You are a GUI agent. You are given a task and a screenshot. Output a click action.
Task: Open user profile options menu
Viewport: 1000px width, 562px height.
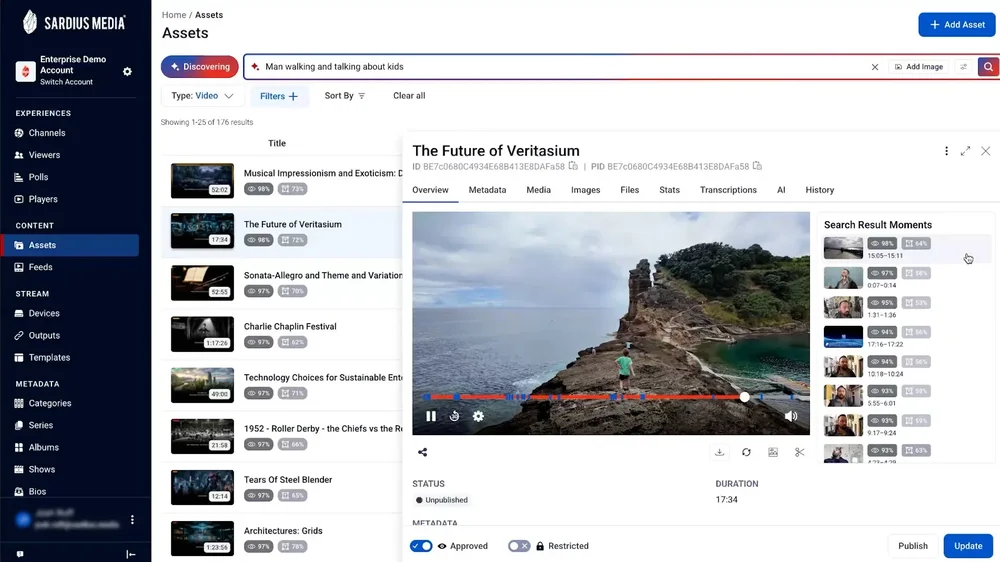pos(132,520)
